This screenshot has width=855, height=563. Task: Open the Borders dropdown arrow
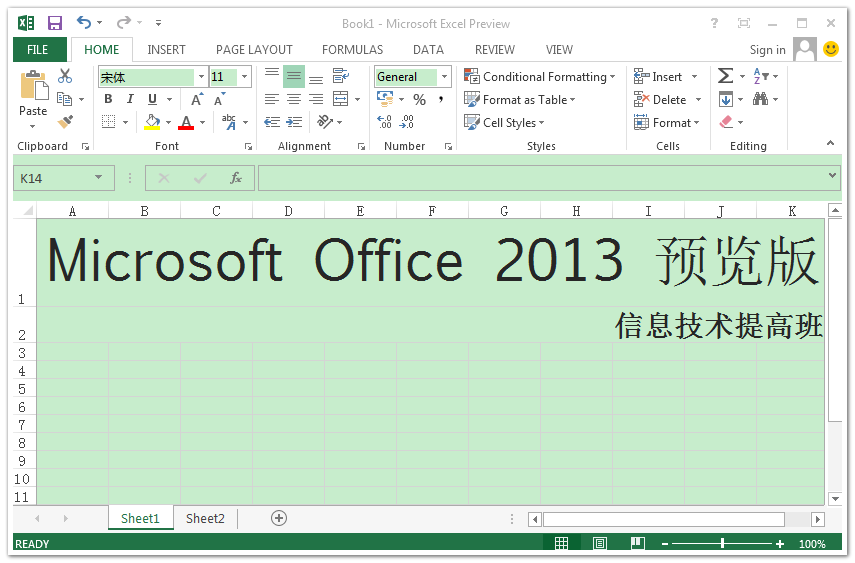(x=125, y=122)
